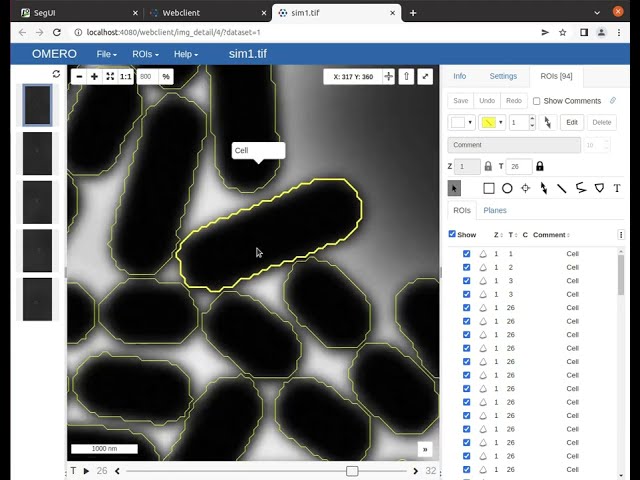Select the rectangle drawing tool
The height and width of the screenshot is (480, 640).
click(x=489, y=188)
